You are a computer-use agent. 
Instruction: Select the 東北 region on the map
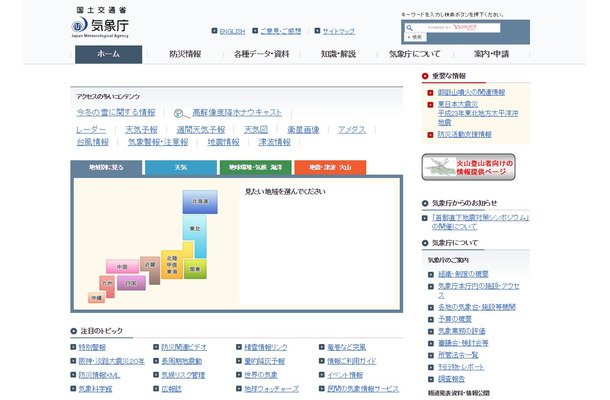(x=195, y=231)
